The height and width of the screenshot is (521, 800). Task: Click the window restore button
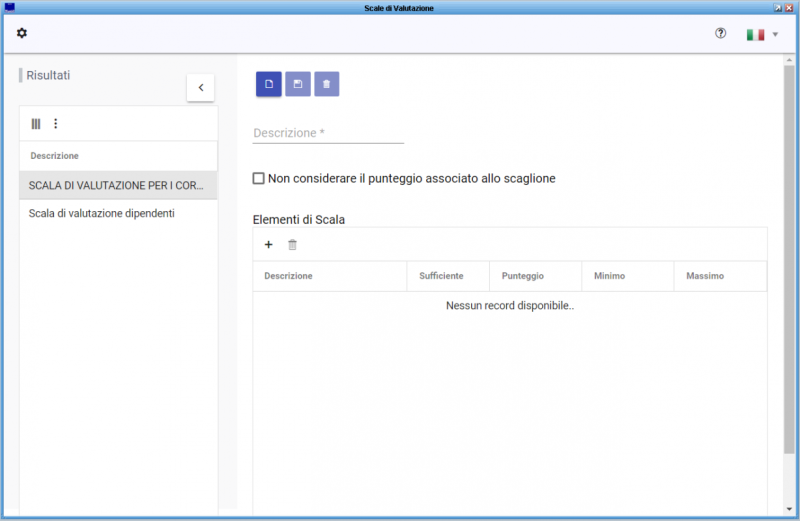tap(778, 8)
